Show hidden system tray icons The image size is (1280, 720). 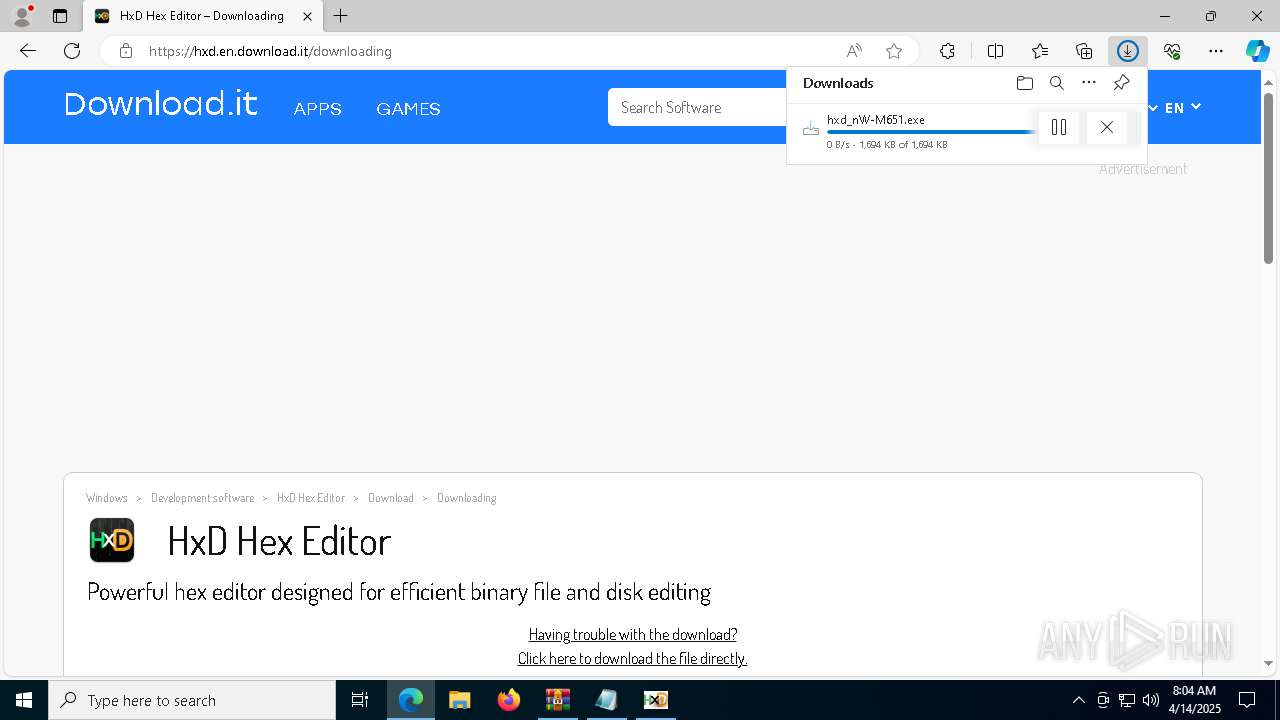coord(1078,700)
